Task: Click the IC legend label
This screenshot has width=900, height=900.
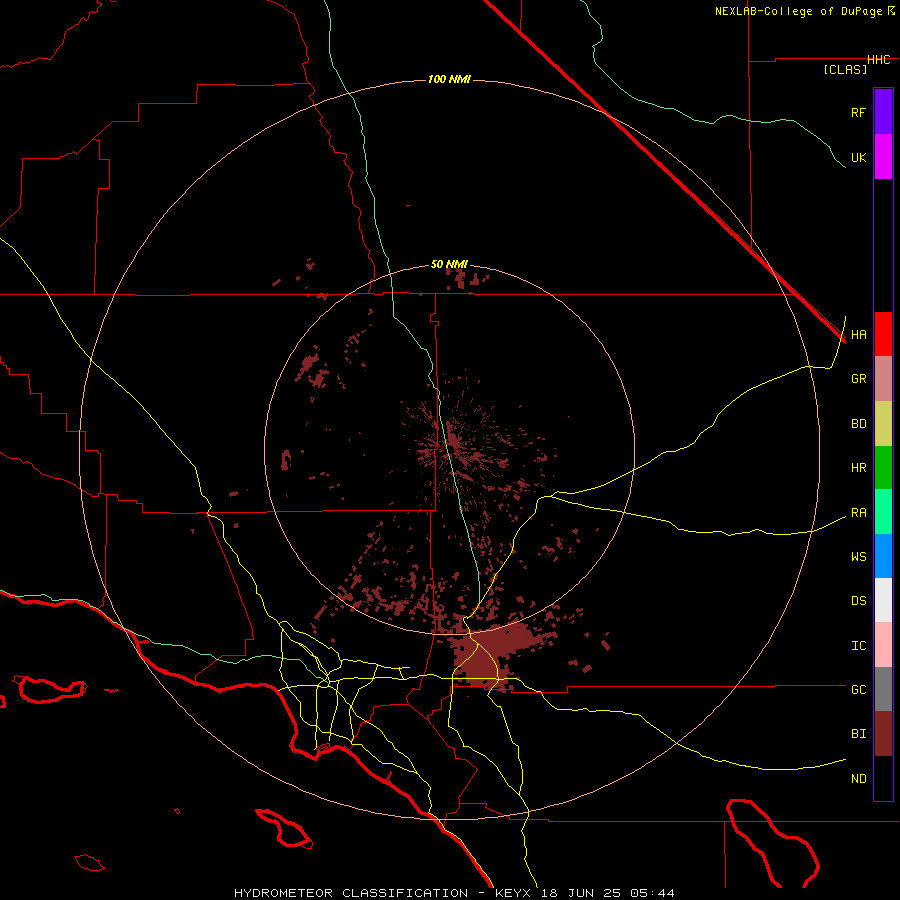Action: [x=858, y=646]
